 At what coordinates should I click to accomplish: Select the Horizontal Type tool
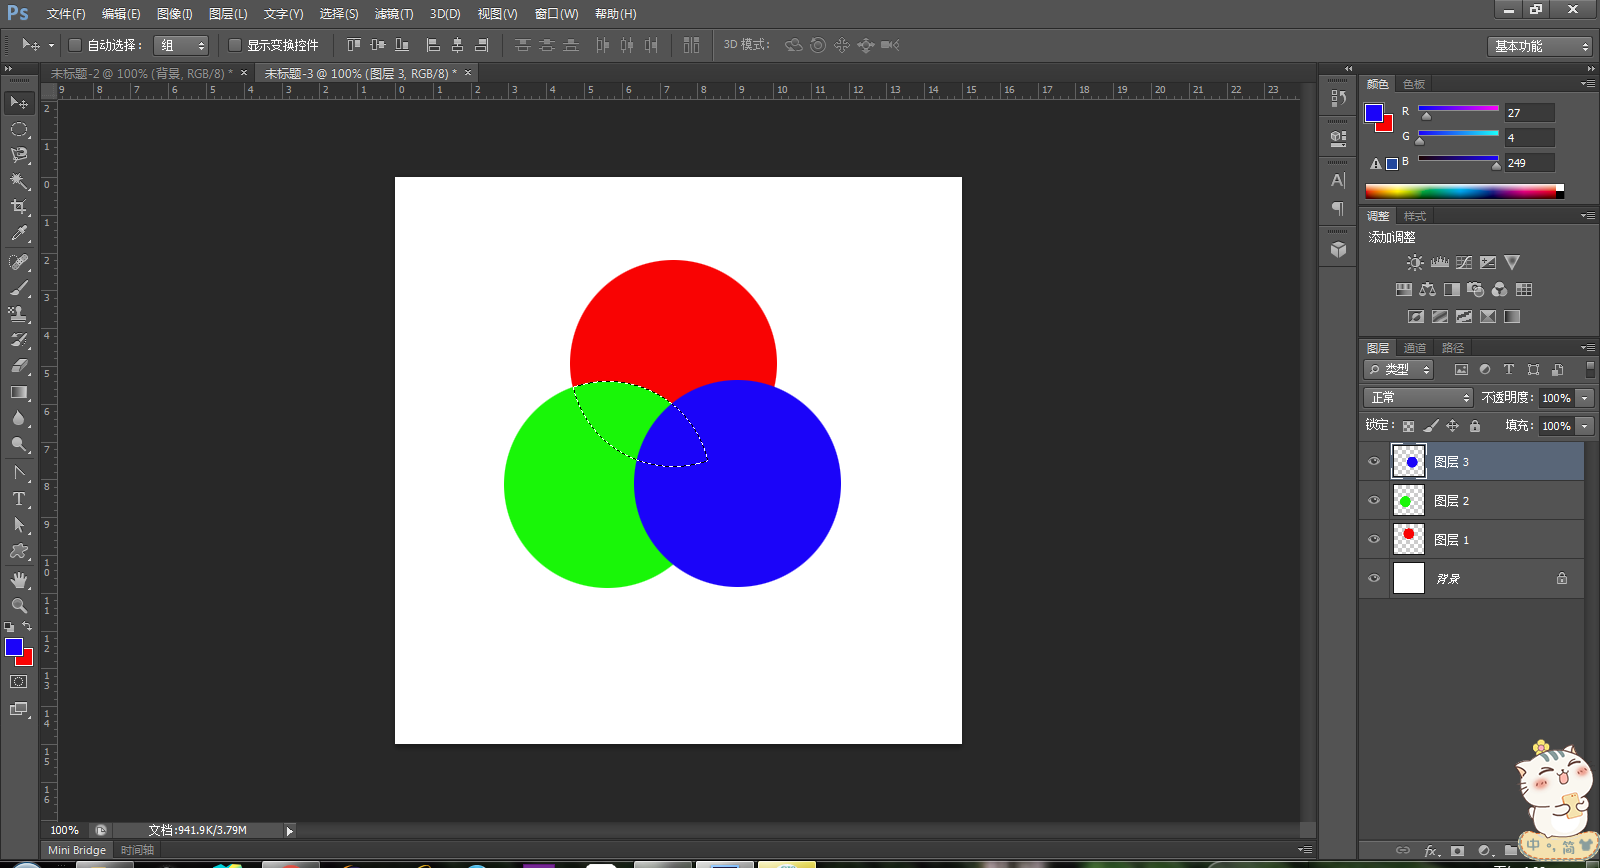[x=19, y=499]
